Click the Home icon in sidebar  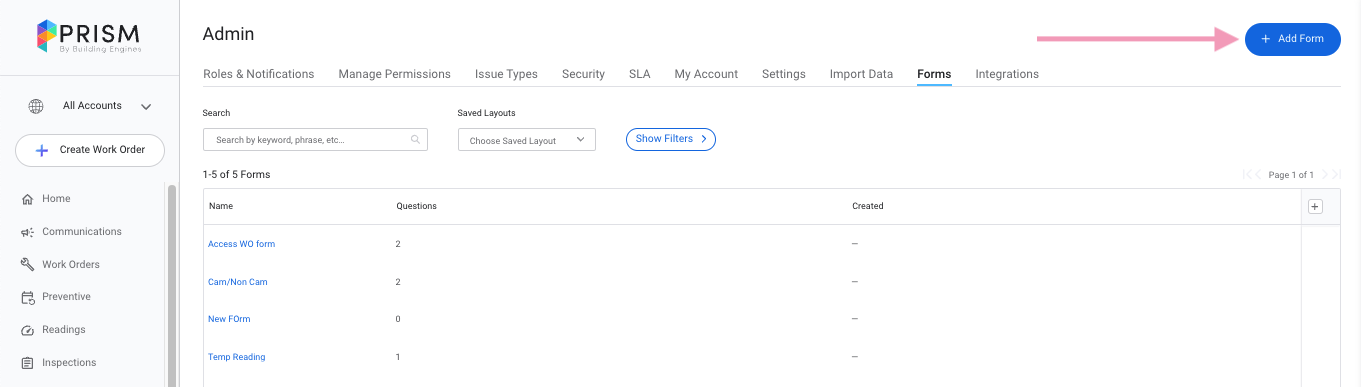pos(28,199)
